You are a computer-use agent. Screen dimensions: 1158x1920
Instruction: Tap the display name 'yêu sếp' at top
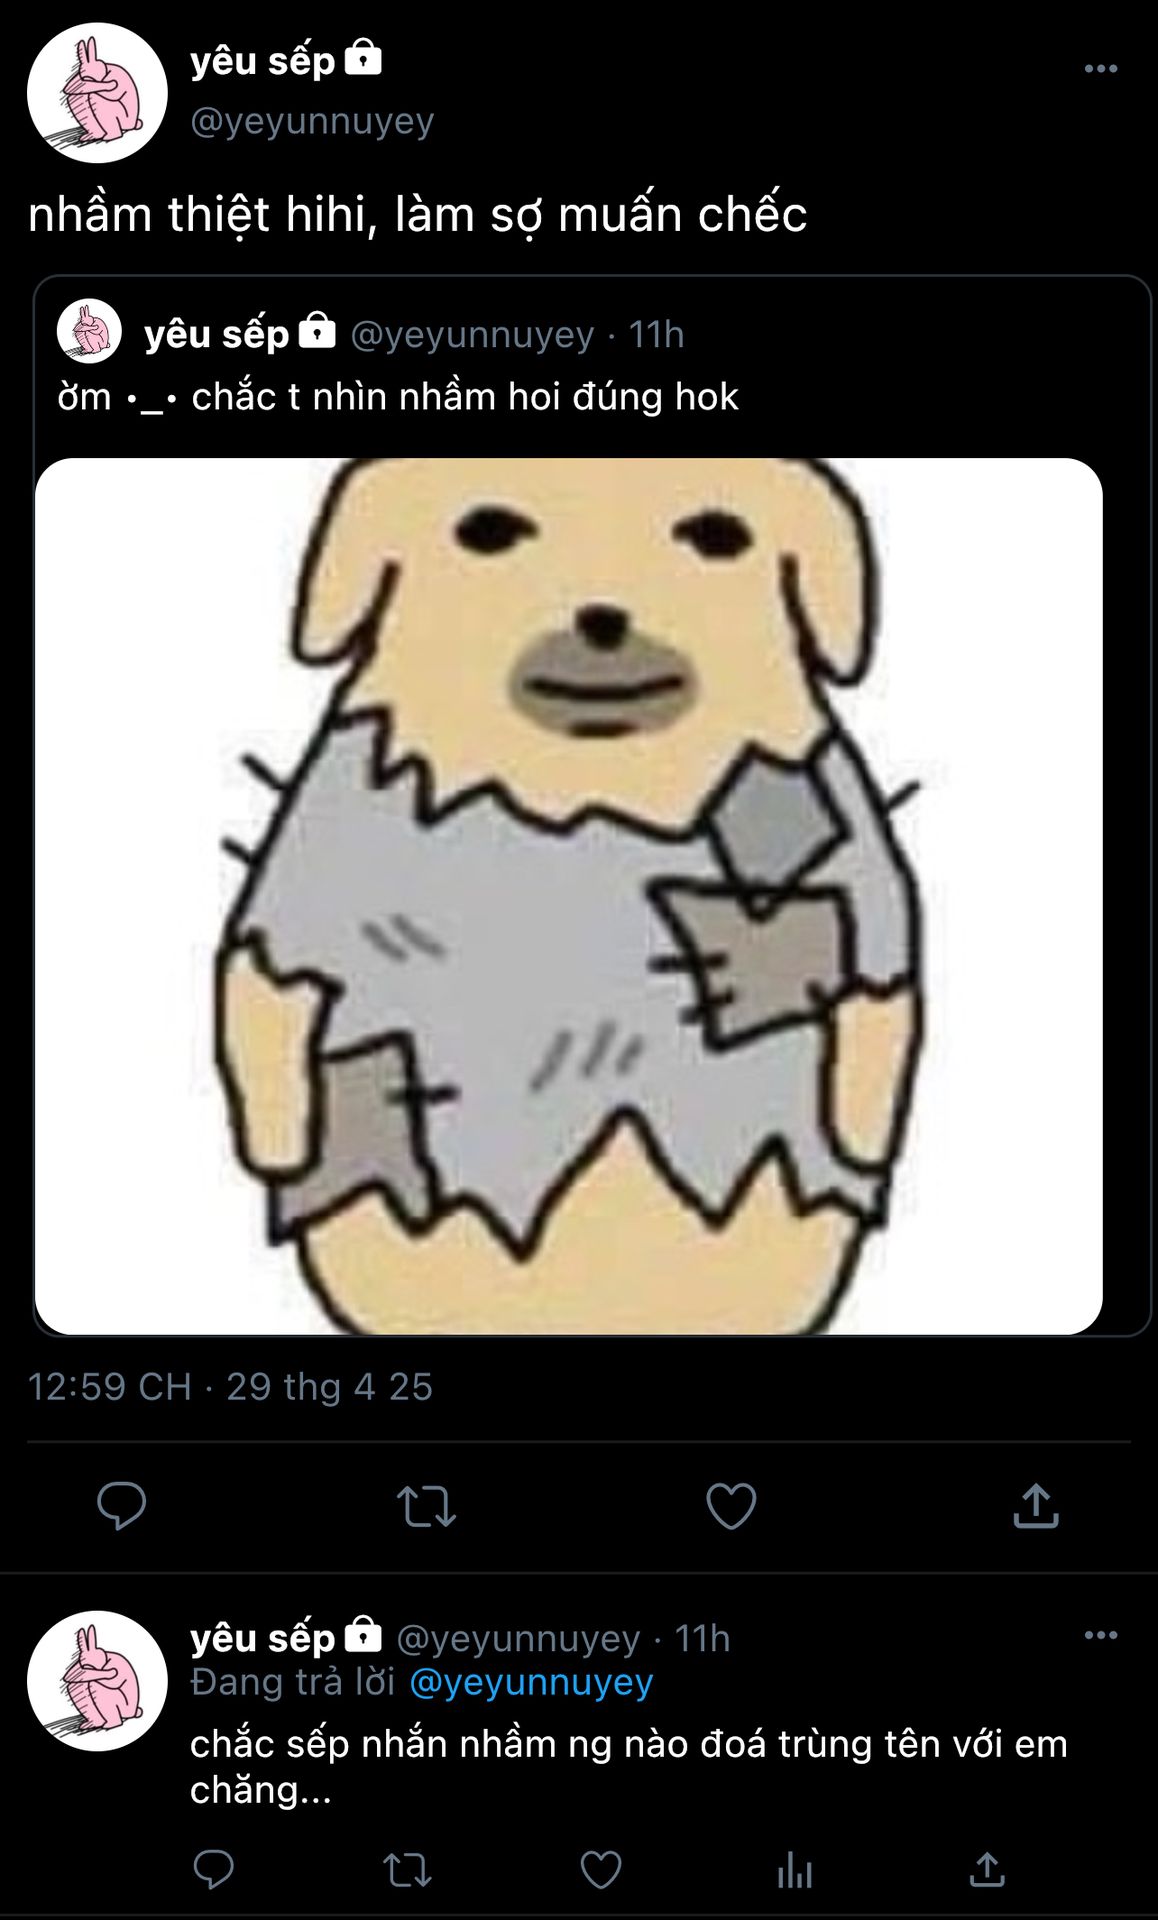[x=262, y=61]
